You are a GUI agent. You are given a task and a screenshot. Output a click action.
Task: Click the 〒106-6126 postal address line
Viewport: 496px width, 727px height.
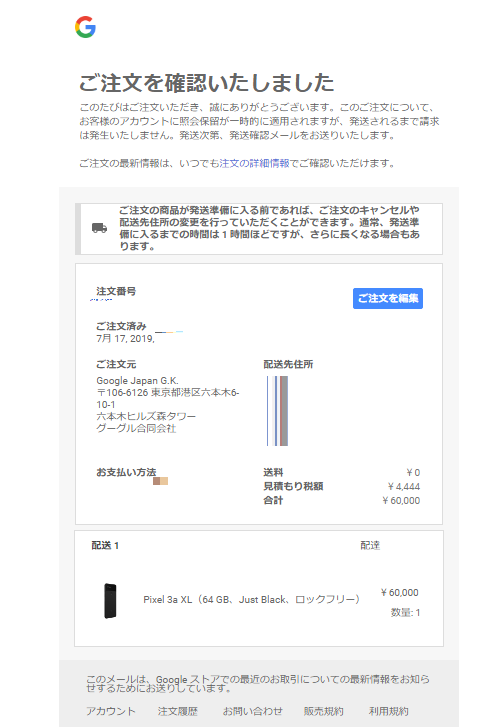pos(167,398)
